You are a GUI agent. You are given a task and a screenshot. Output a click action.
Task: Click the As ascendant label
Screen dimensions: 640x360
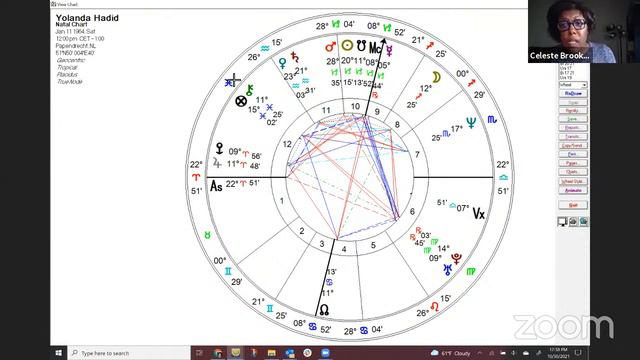point(216,187)
